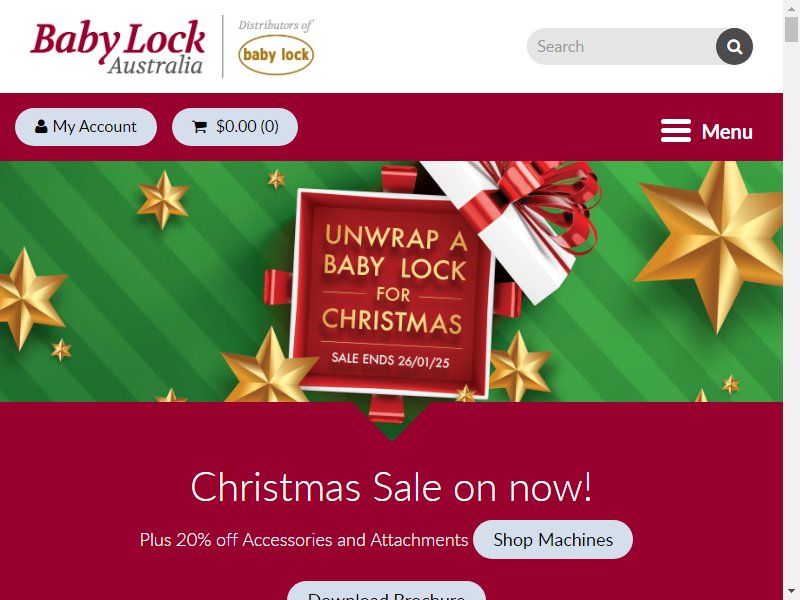Click the gold oval baby lock logo
Screen dimensions: 800x600
point(276,55)
